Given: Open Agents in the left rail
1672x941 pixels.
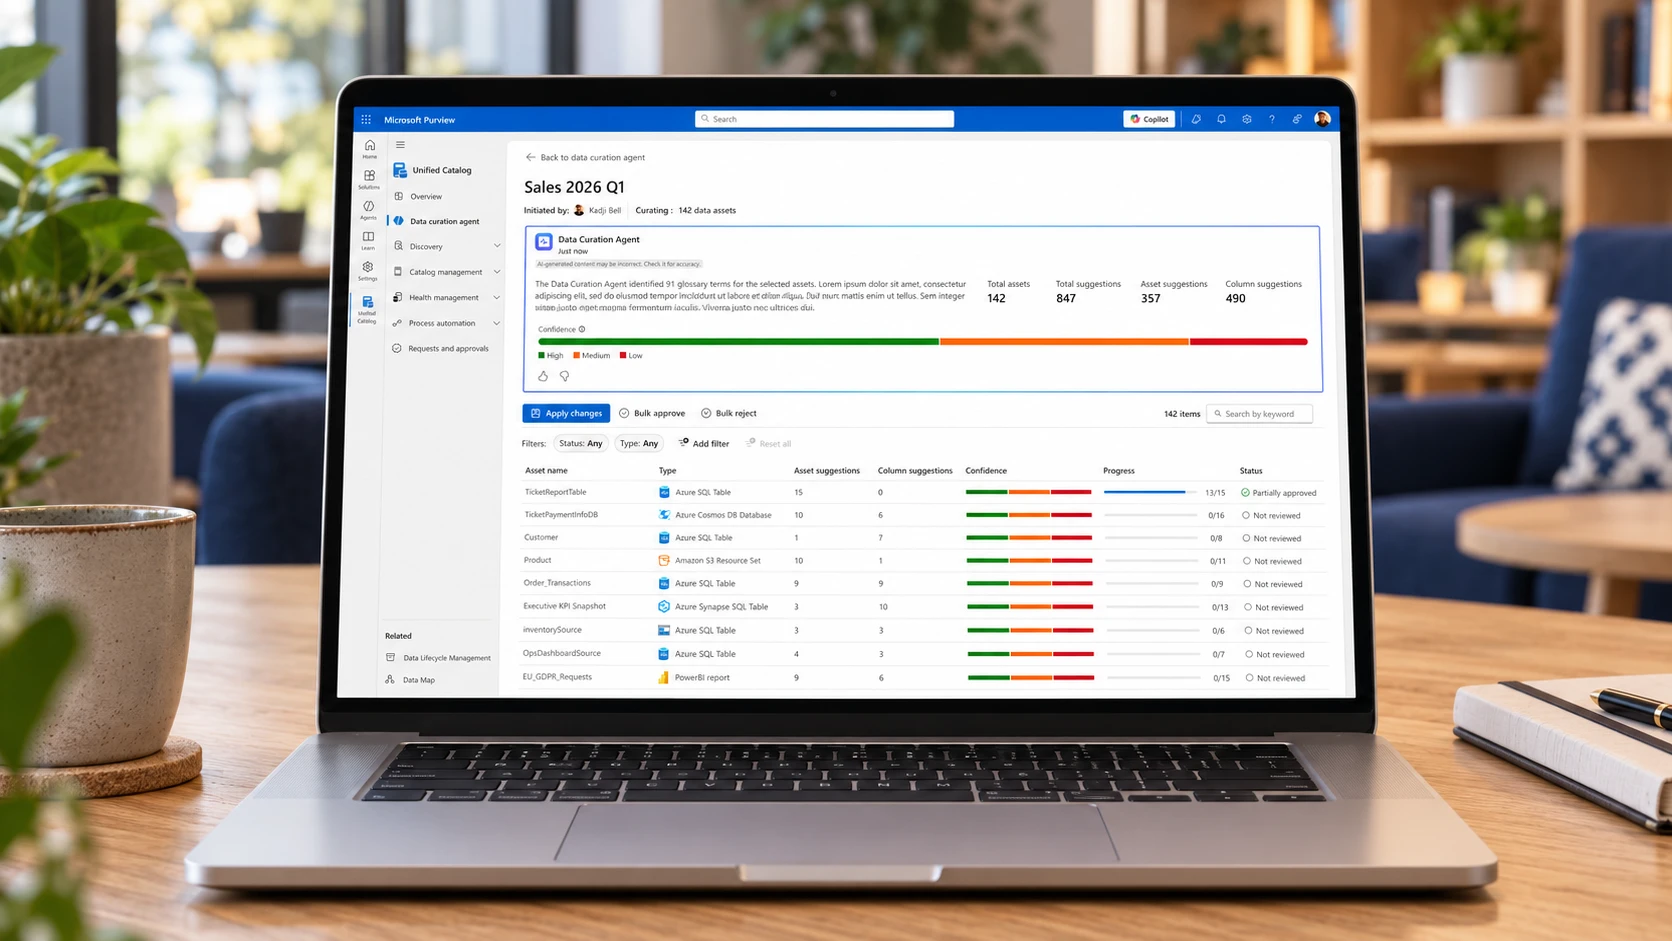Looking at the screenshot, I should 369,210.
